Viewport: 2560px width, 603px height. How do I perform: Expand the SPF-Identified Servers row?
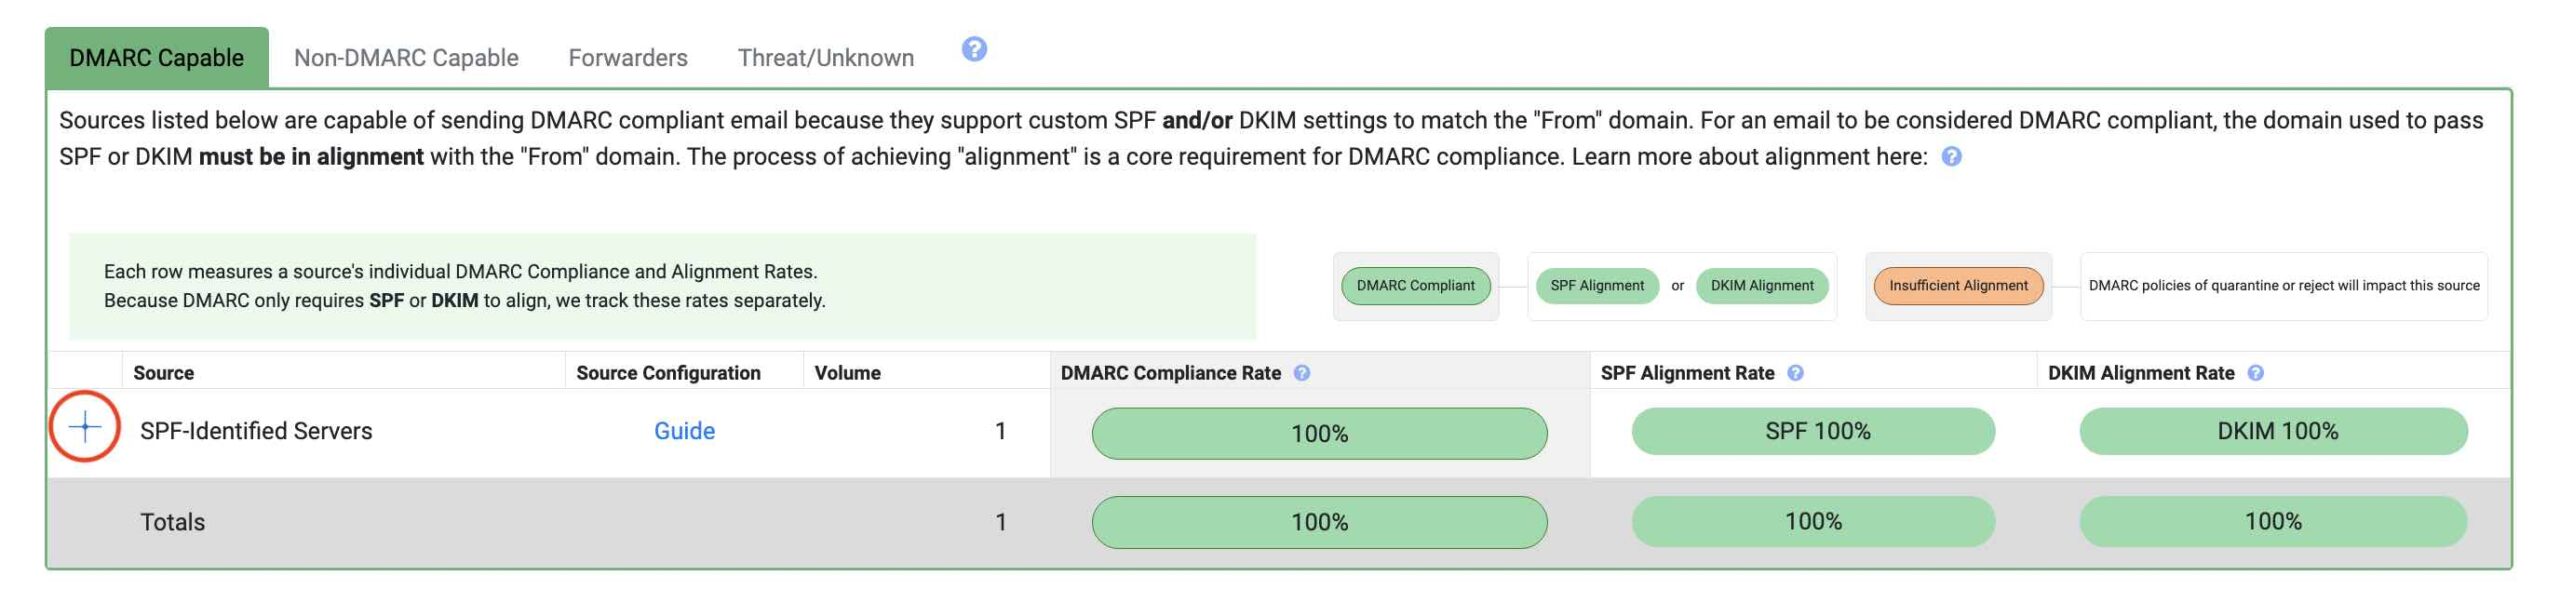point(85,427)
